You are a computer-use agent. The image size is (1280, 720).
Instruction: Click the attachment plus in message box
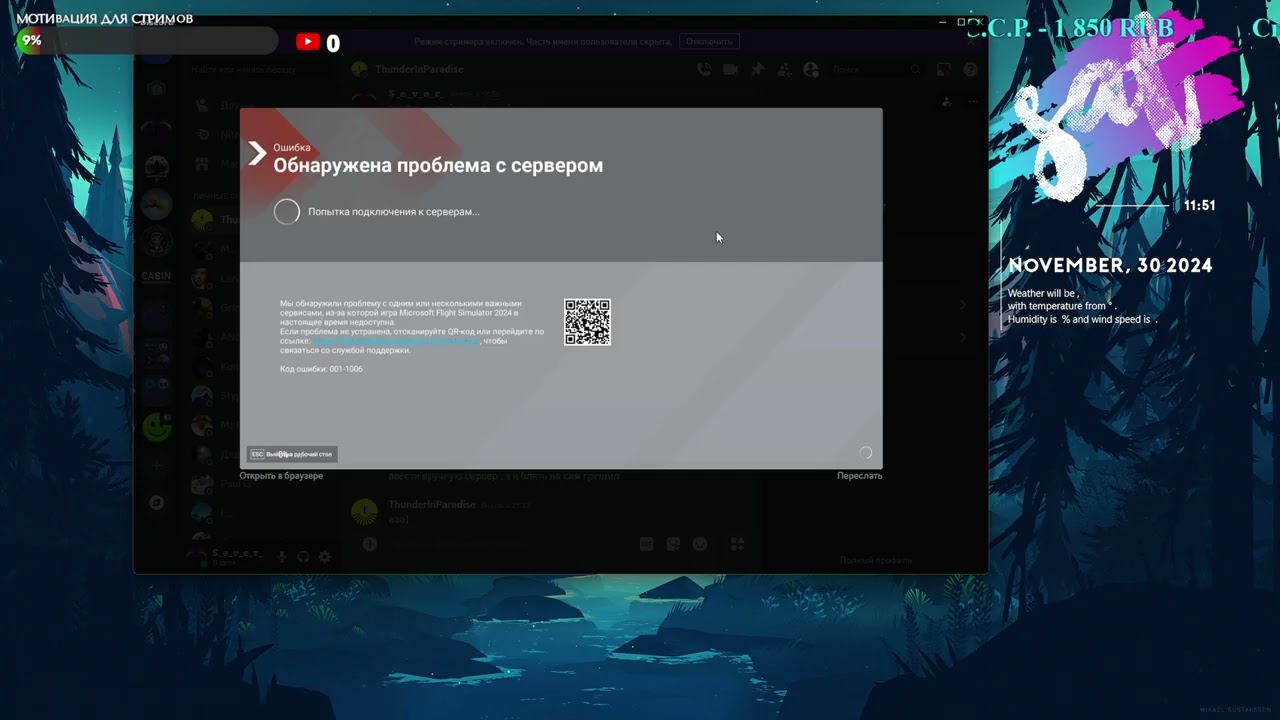coord(369,544)
